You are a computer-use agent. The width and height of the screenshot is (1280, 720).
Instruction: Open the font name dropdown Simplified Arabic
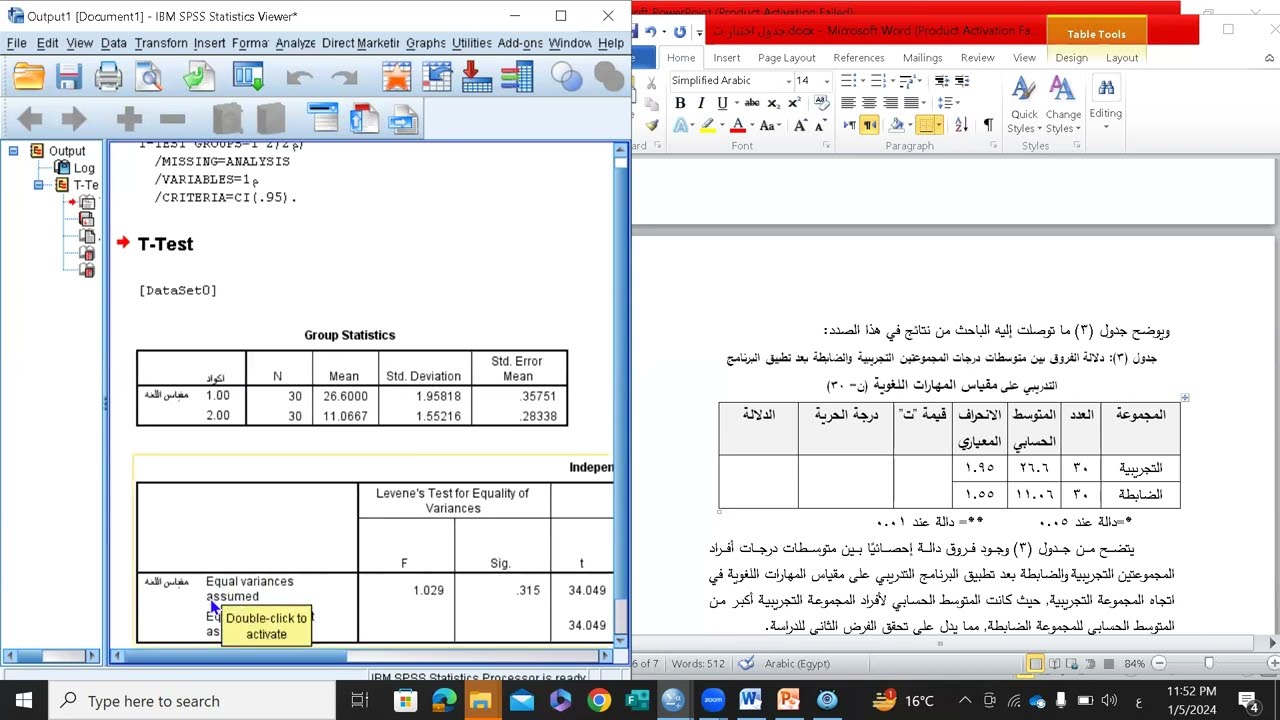788,81
